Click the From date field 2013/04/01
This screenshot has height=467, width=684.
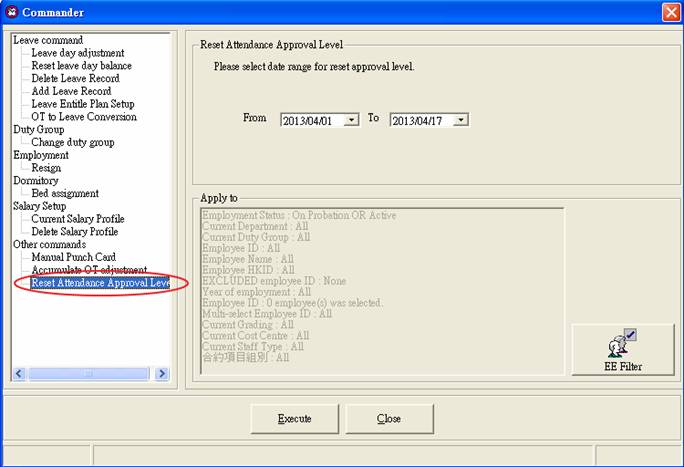click(x=320, y=120)
